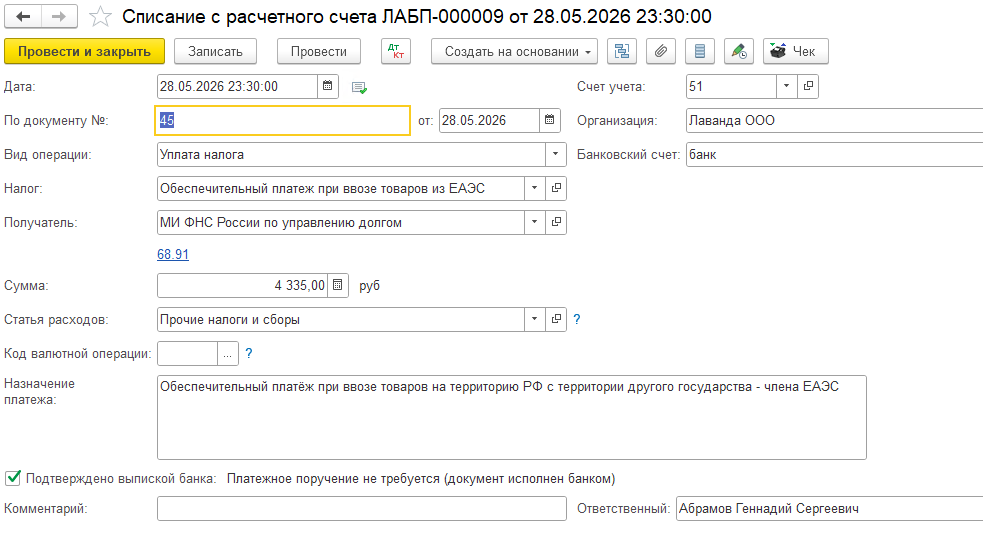Open calendar picker for Дата field
Screen dimensions: 983x556
tap(327, 86)
